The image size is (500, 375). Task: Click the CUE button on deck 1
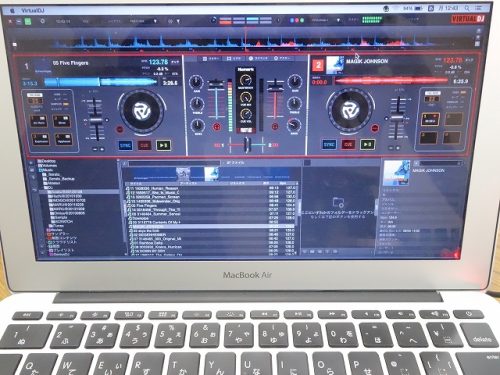click(144, 146)
